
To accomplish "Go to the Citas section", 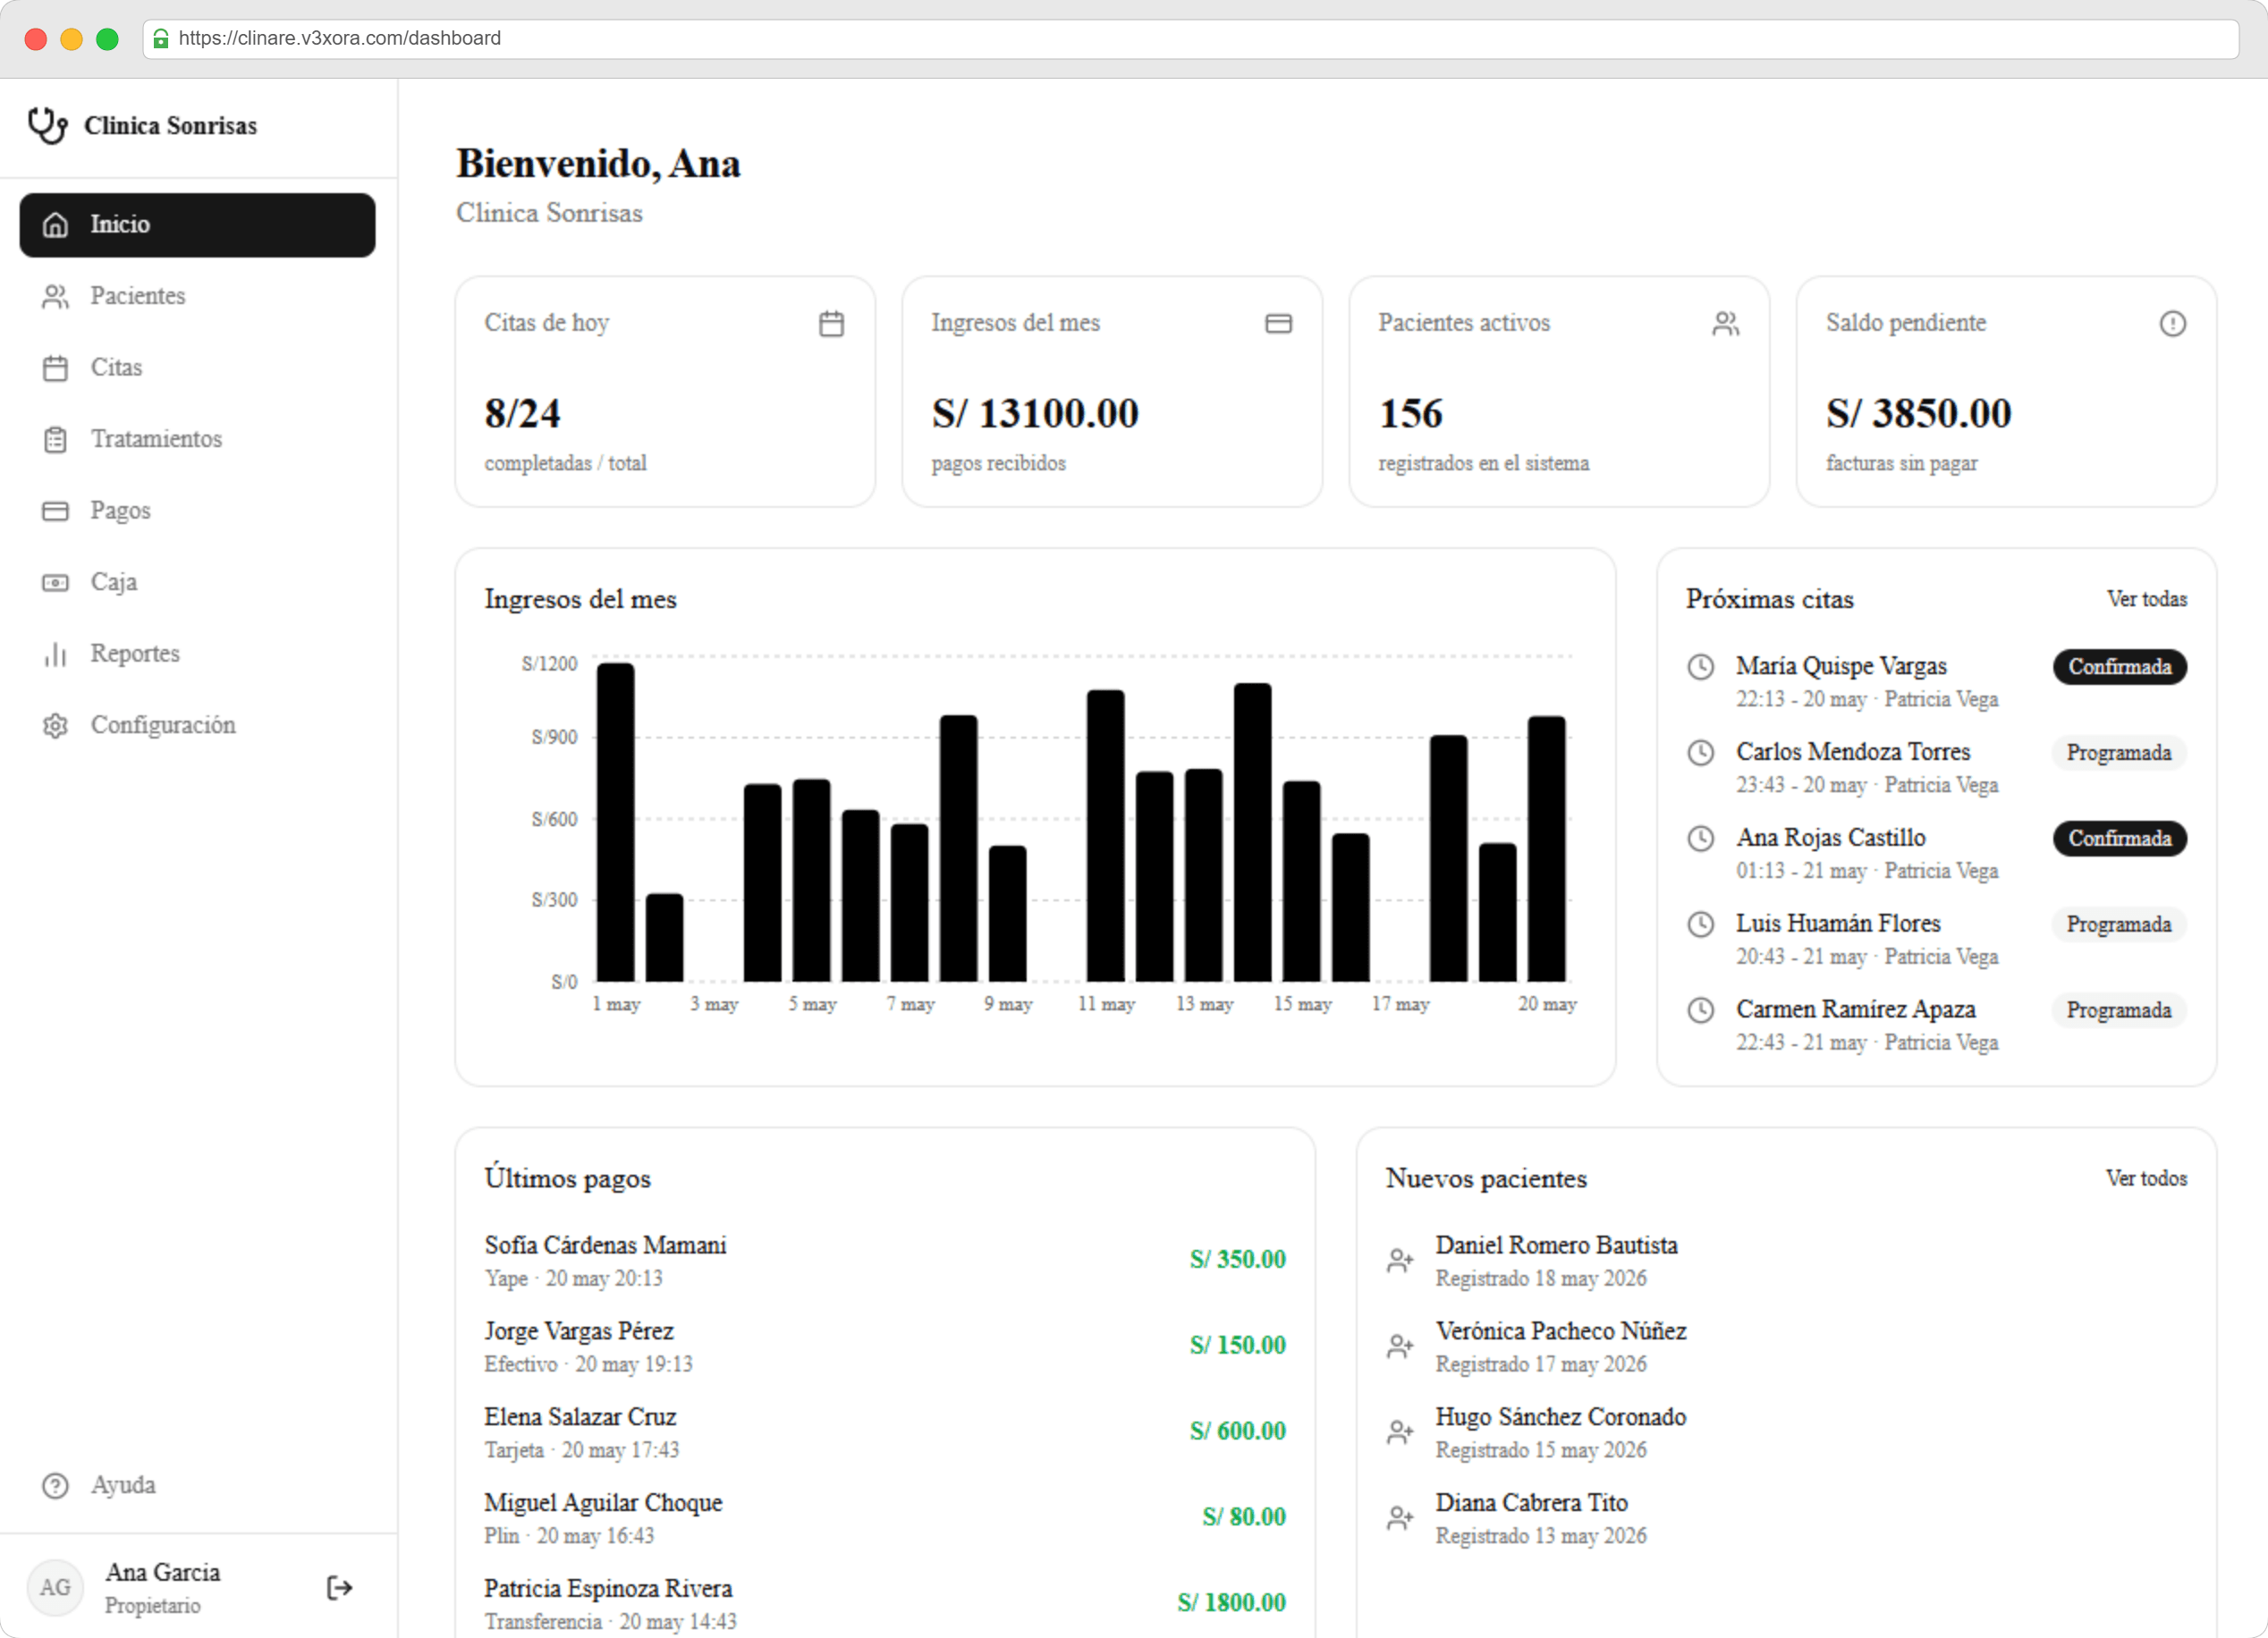I will pos(198,368).
